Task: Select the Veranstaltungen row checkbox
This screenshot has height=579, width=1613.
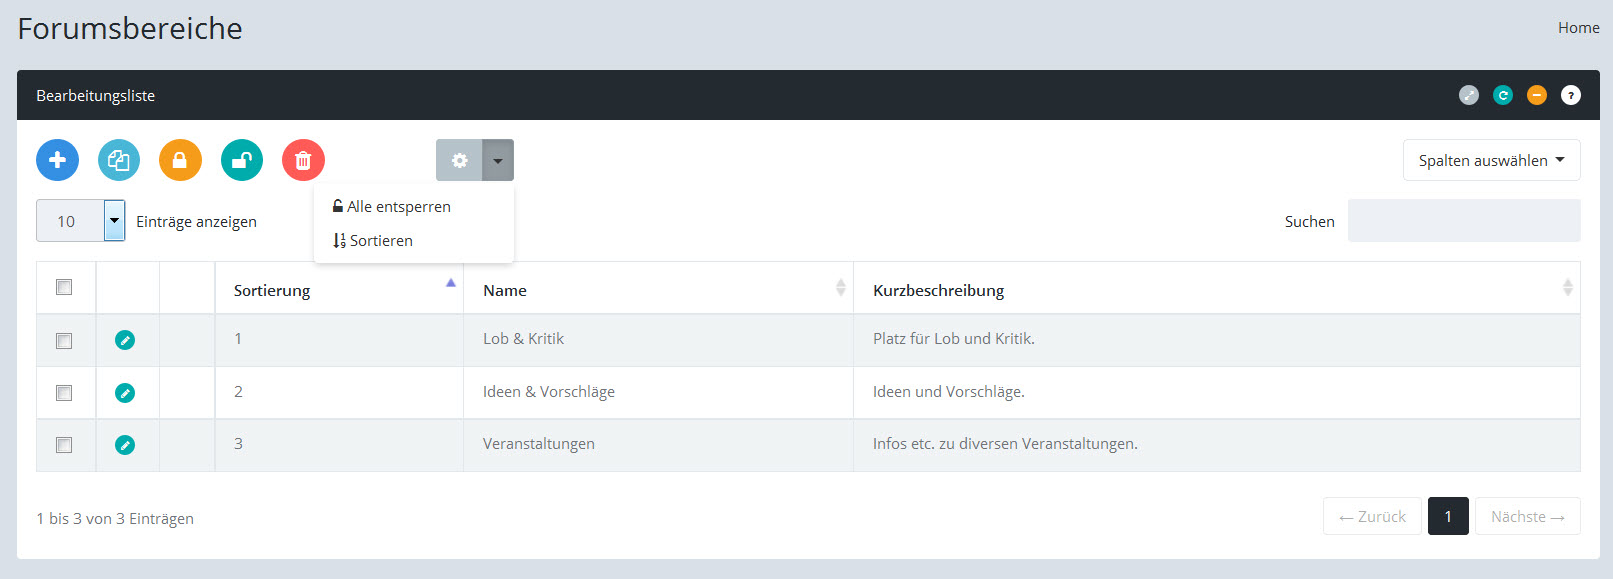Action: (64, 445)
